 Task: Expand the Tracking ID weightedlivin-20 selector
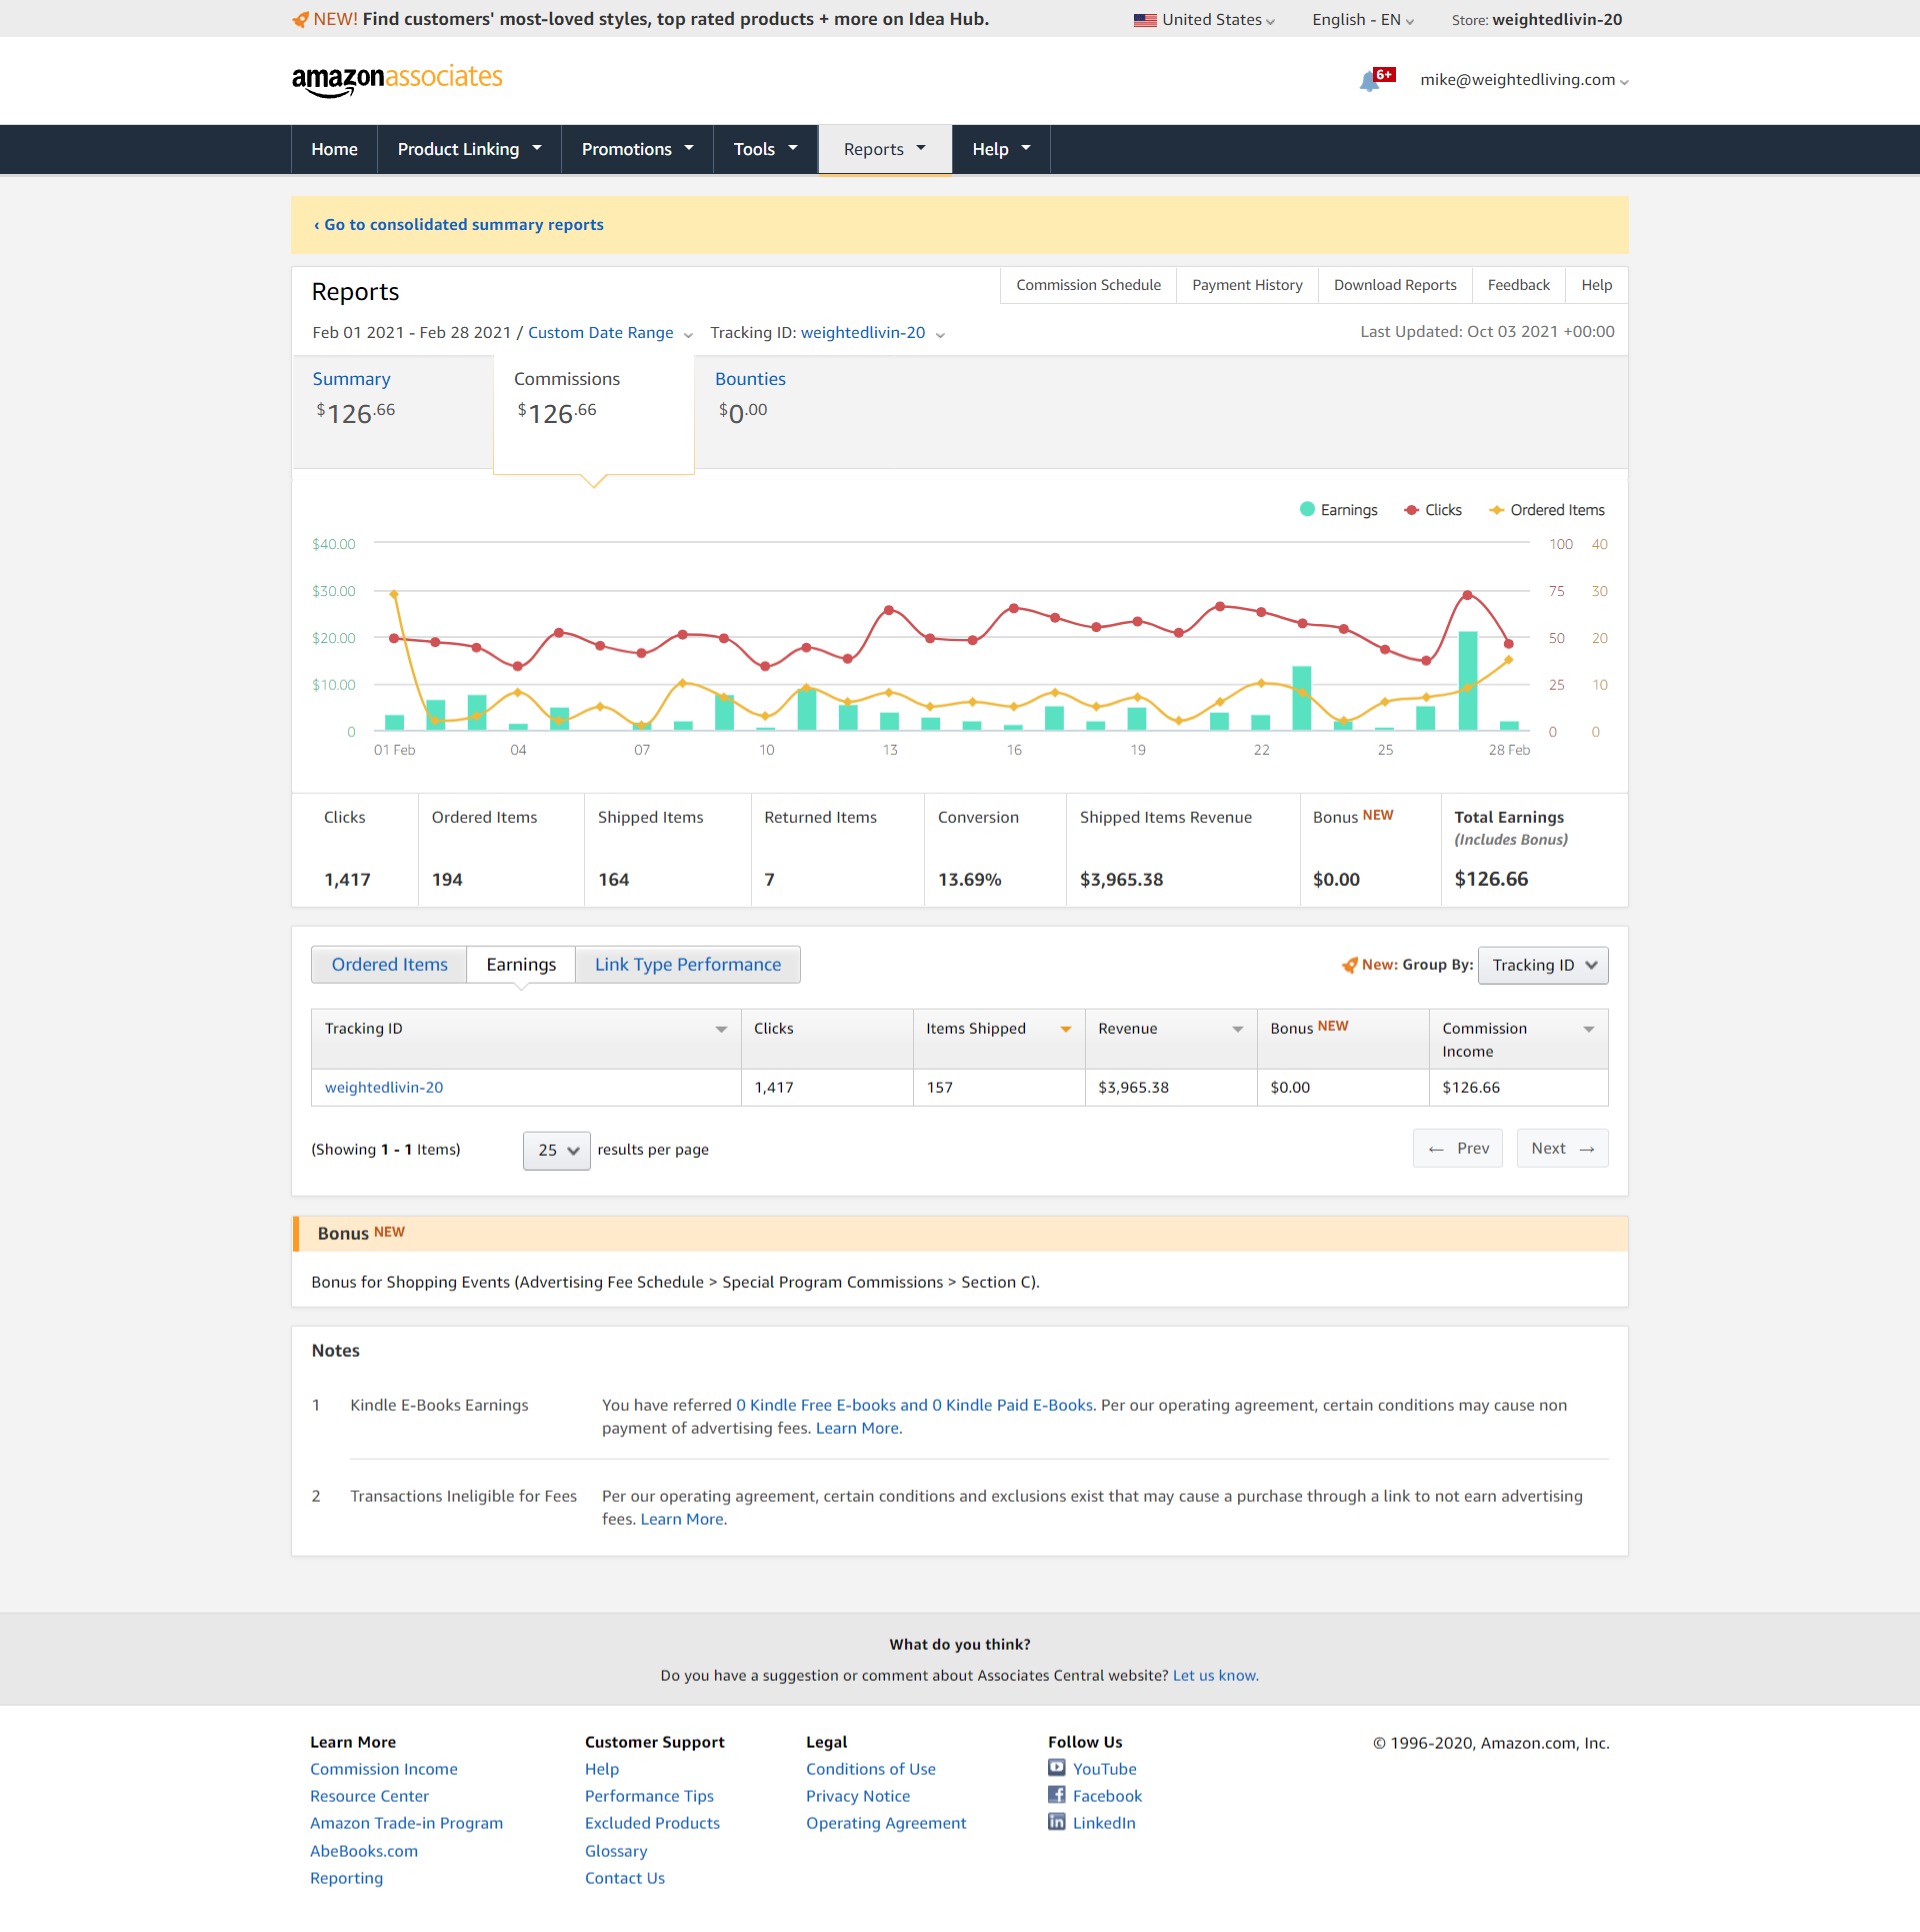coord(872,333)
